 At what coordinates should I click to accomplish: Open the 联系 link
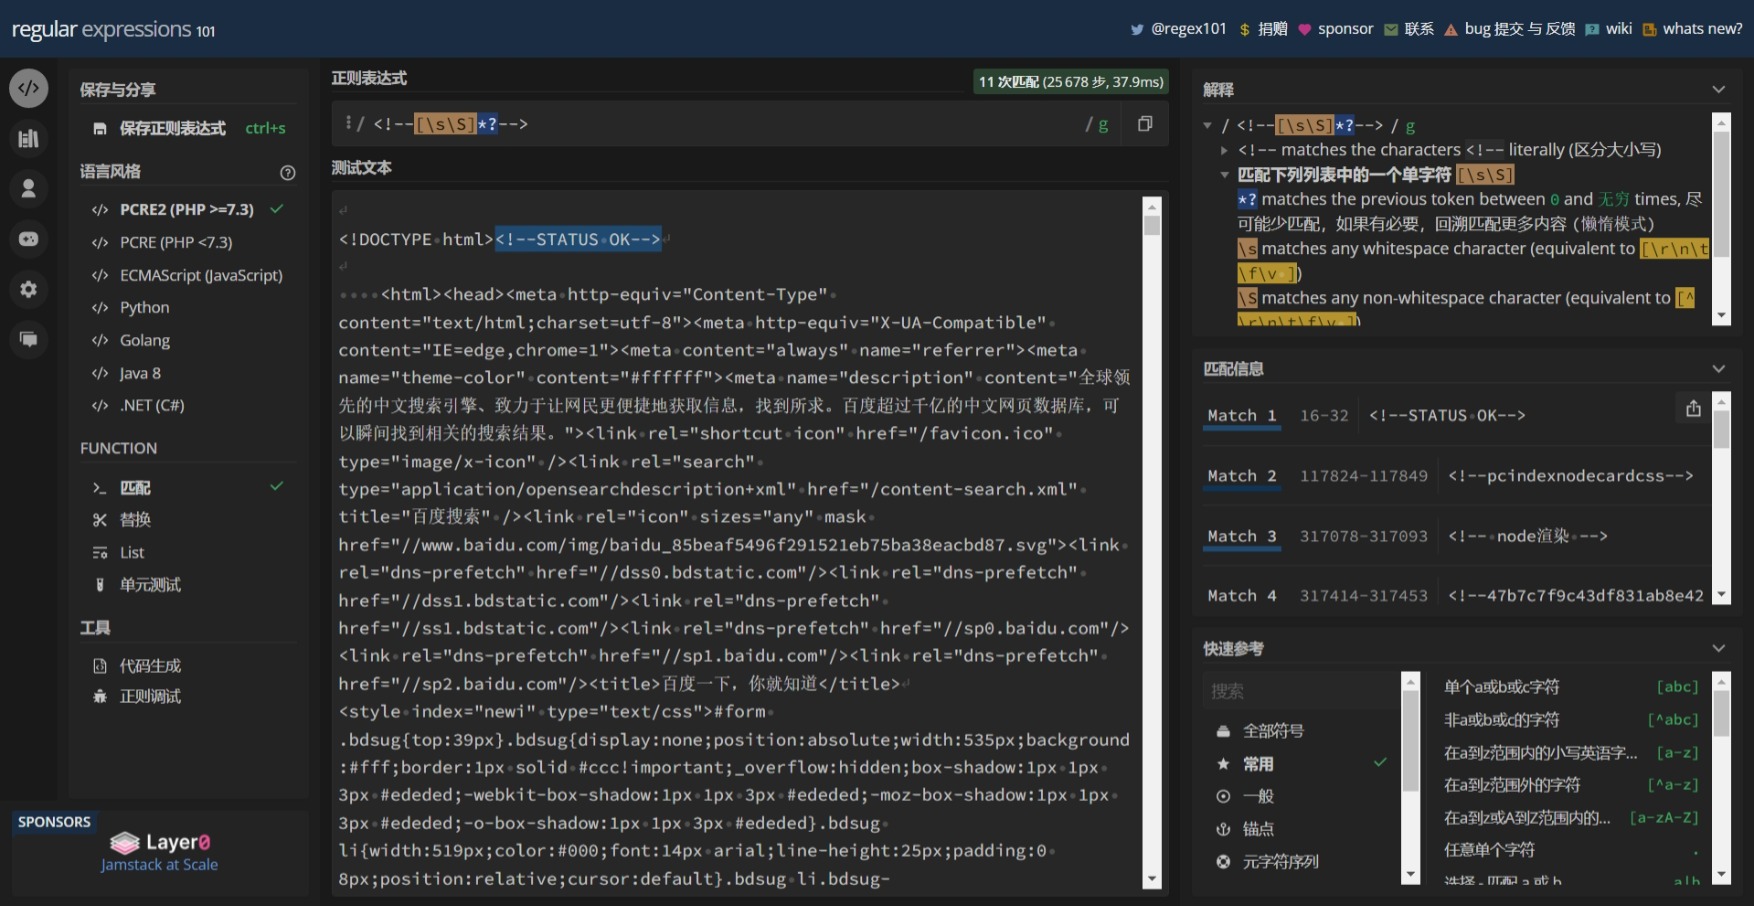click(x=1409, y=29)
